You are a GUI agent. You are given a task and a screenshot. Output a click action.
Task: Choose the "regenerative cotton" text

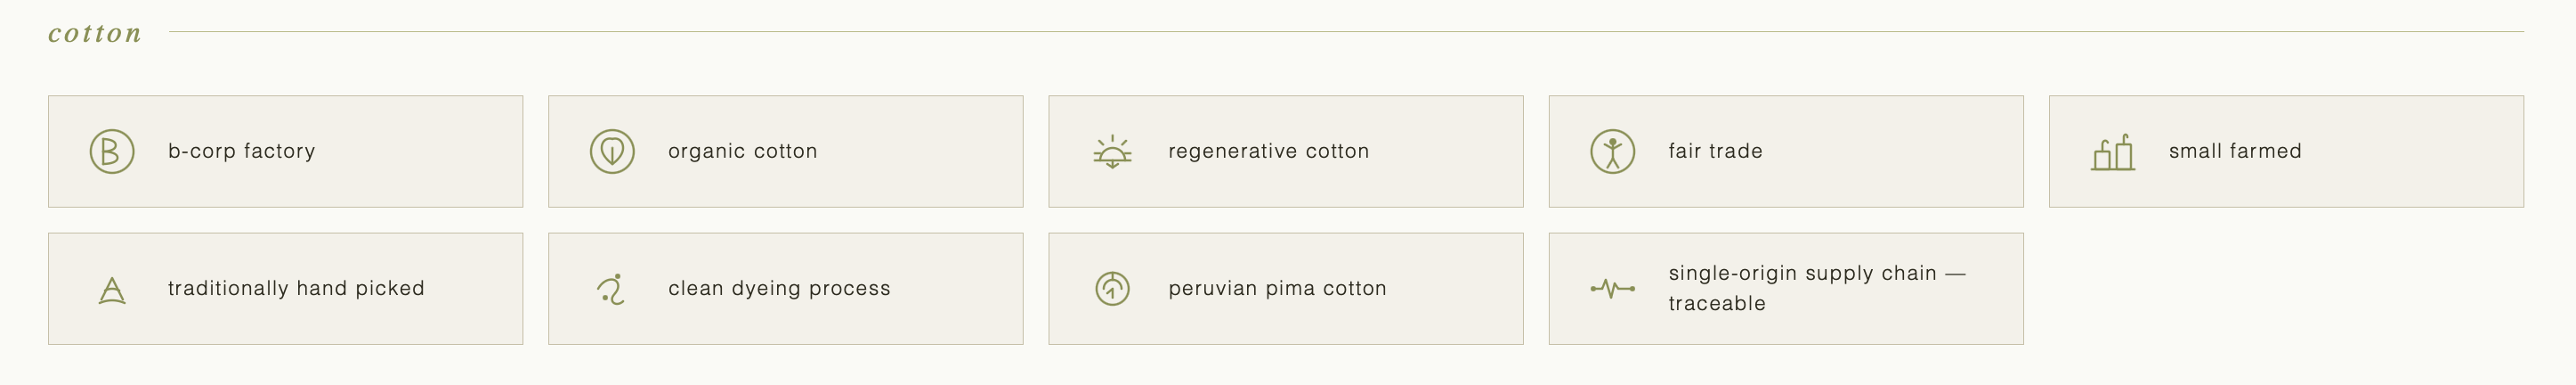pyautogui.click(x=1268, y=151)
